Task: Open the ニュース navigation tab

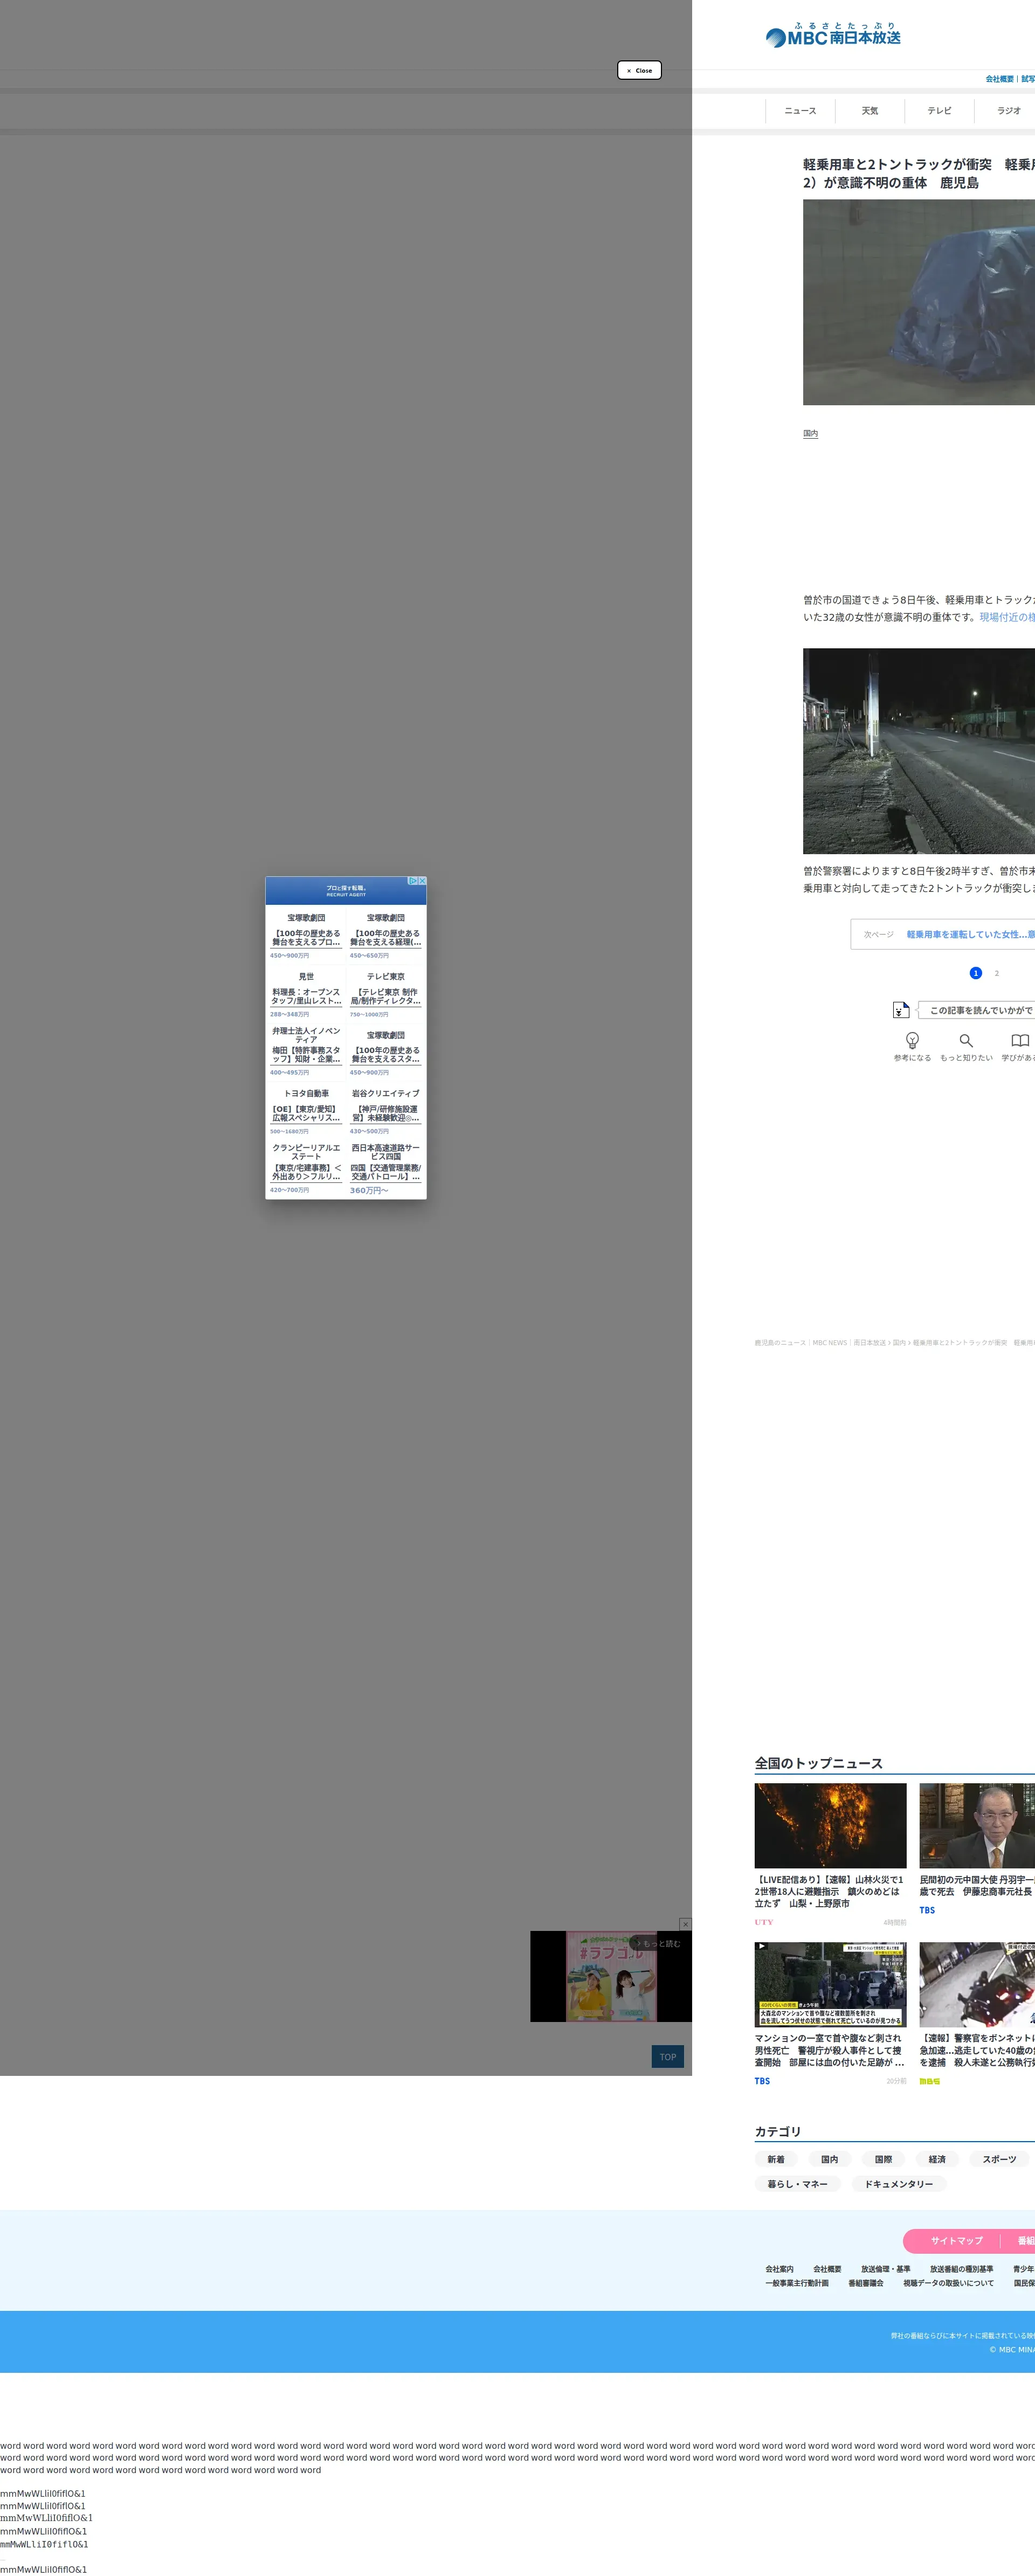Action: (800, 111)
